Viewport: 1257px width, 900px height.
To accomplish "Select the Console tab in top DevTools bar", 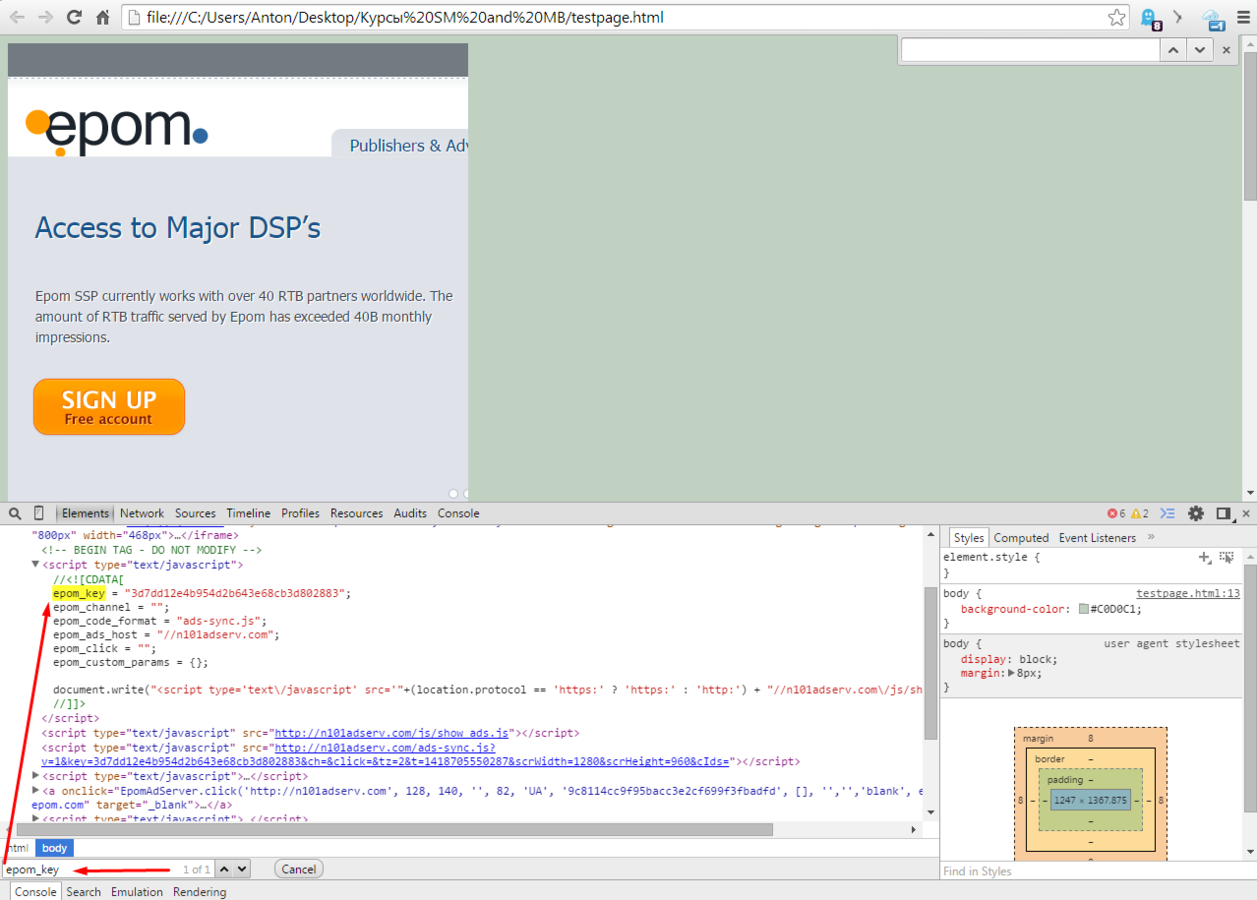I will (x=458, y=513).
